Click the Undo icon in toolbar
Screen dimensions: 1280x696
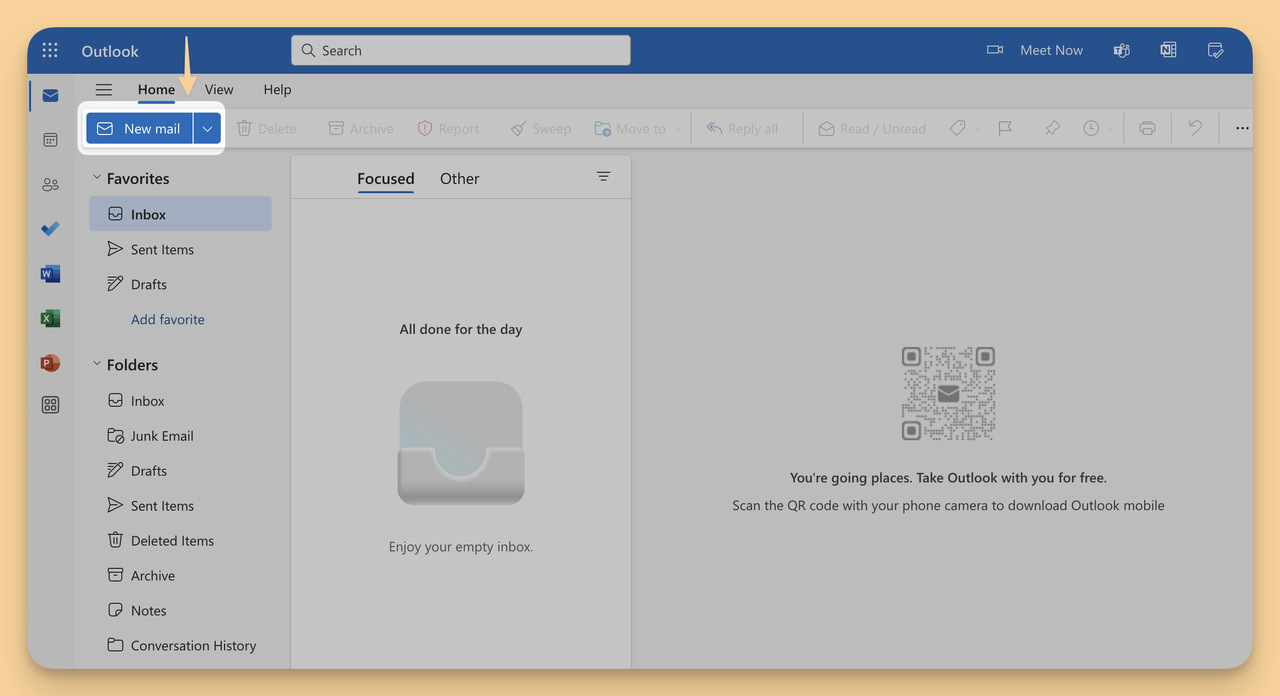coord(1195,128)
